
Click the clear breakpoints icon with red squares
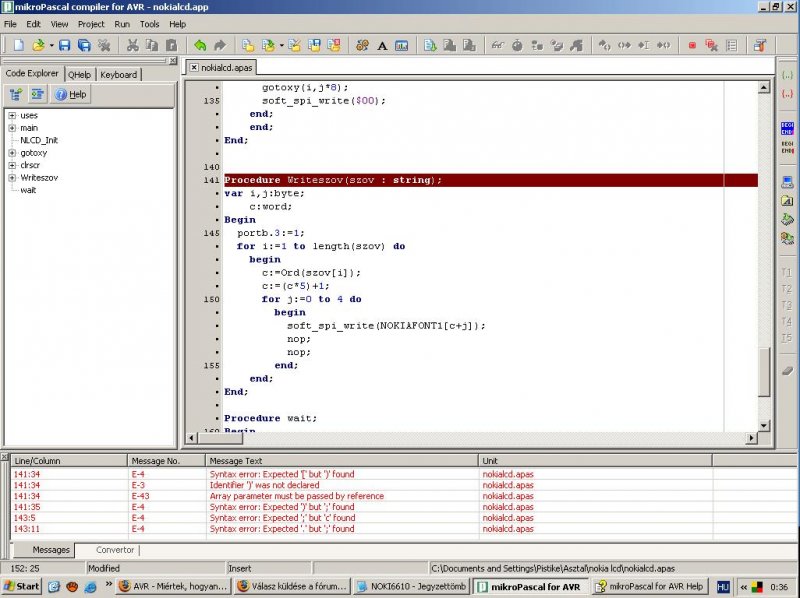coord(712,45)
